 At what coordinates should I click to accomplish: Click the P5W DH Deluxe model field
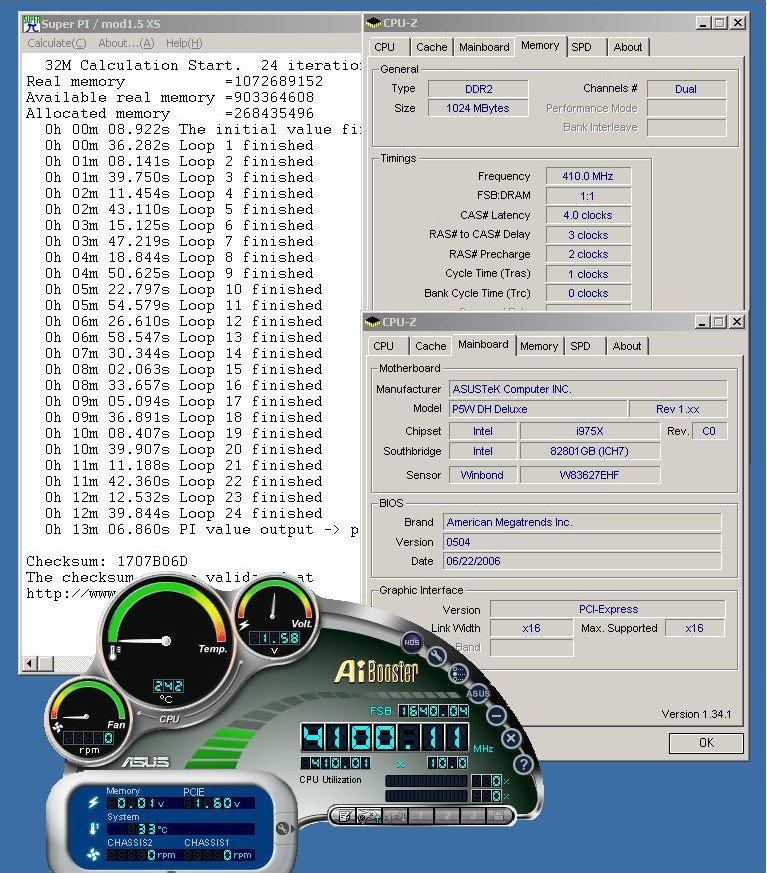(538, 409)
